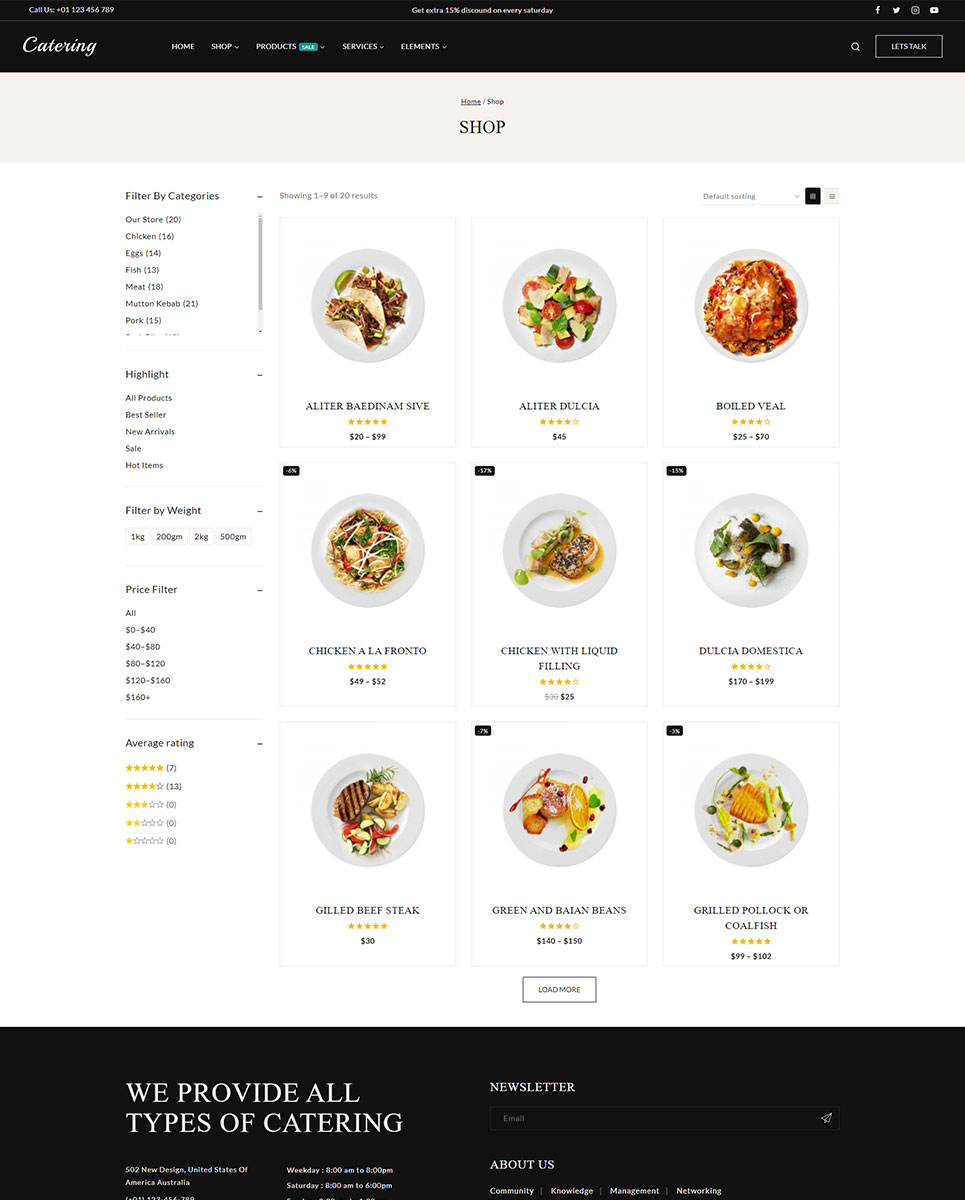The height and width of the screenshot is (1200, 965).
Task: Collapse the Price Filter section
Action: coord(260,590)
